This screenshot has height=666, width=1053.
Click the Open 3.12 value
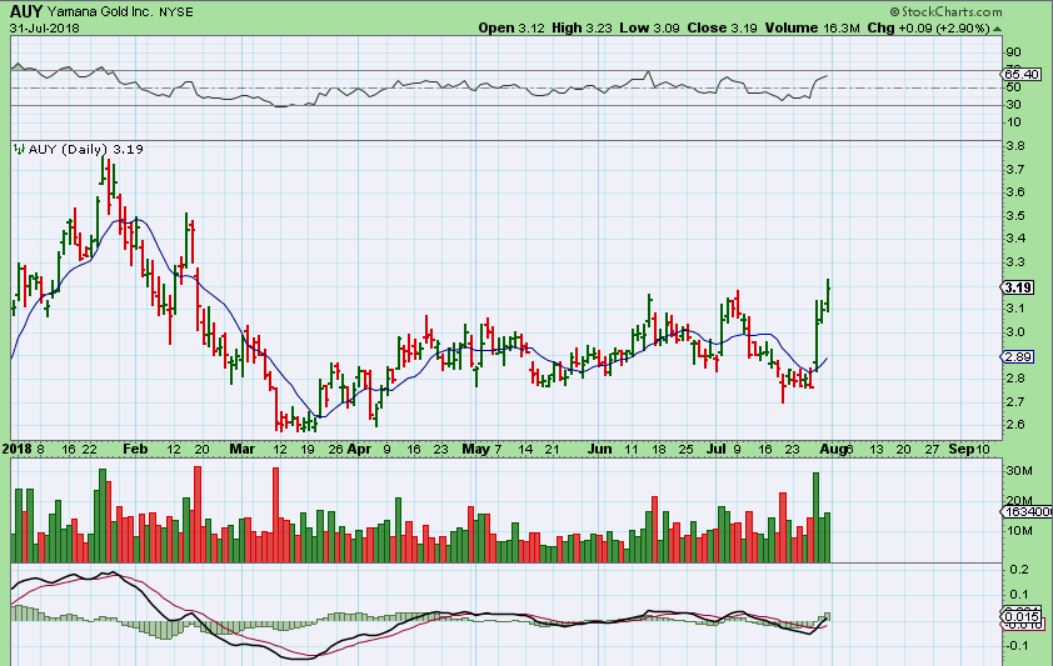tap(511, 28)
